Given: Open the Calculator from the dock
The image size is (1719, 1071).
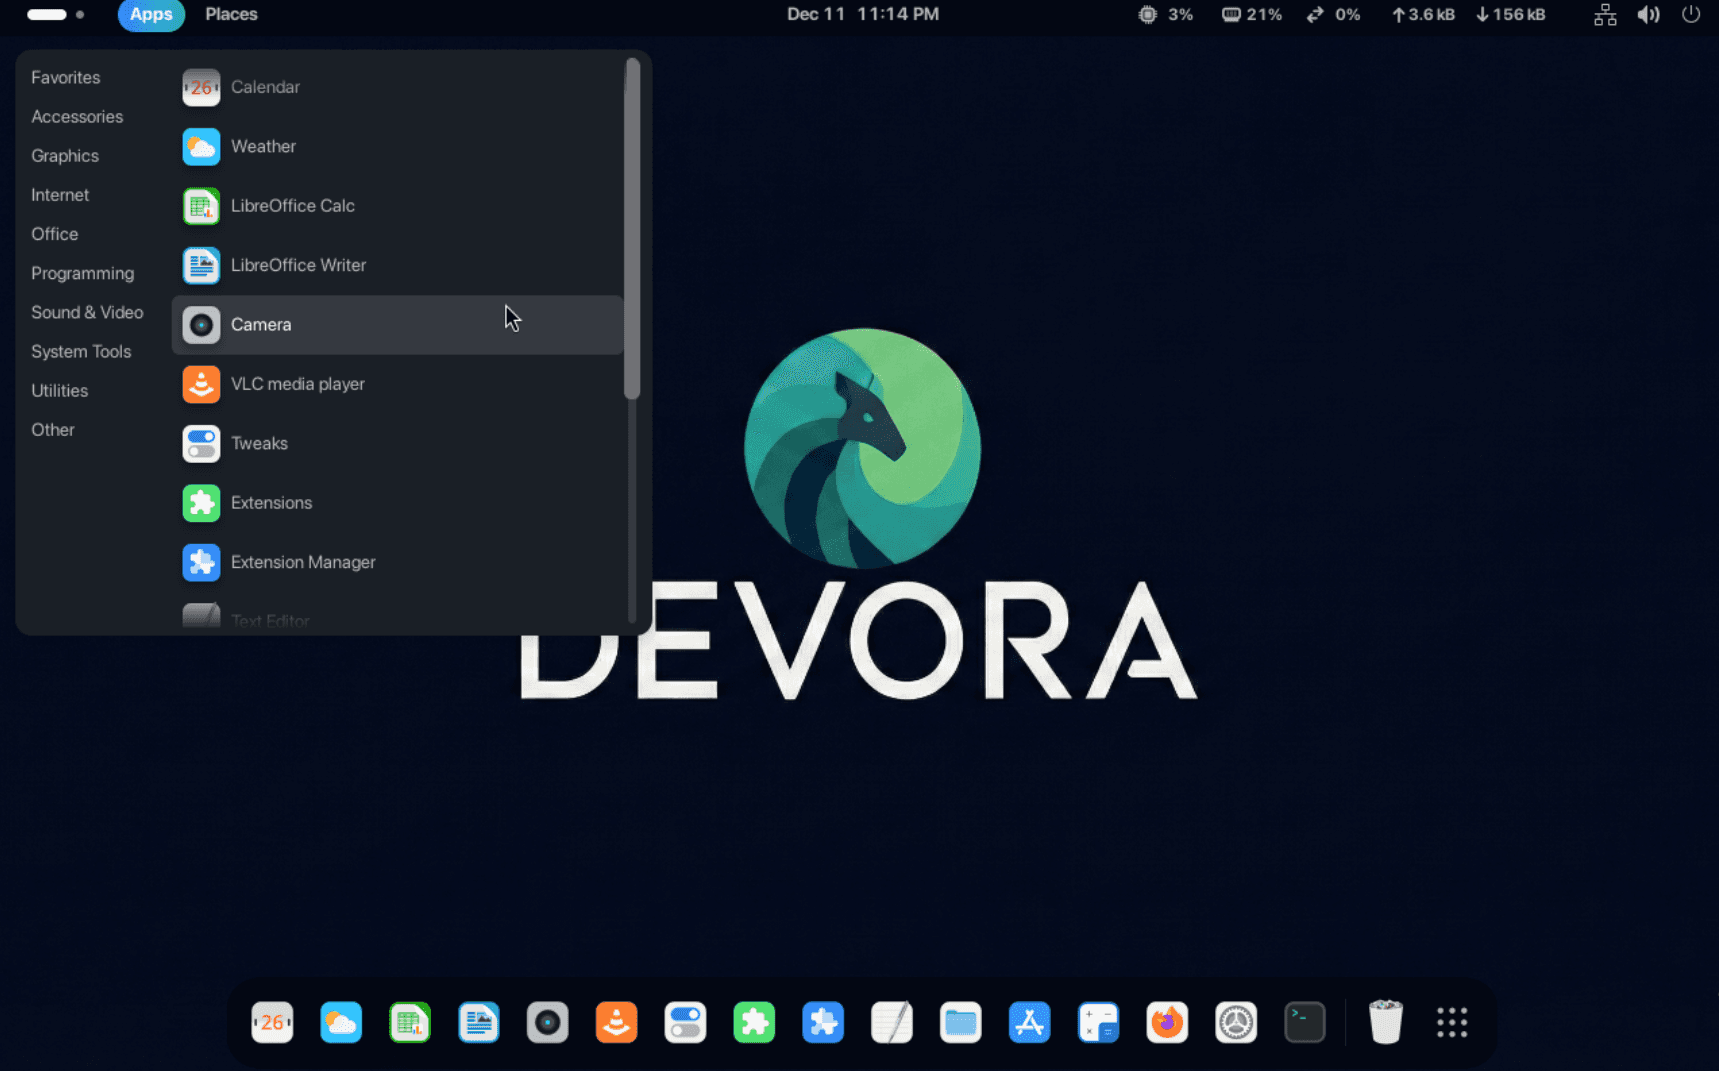Looking at the screenshot, I should 1098,1022.
